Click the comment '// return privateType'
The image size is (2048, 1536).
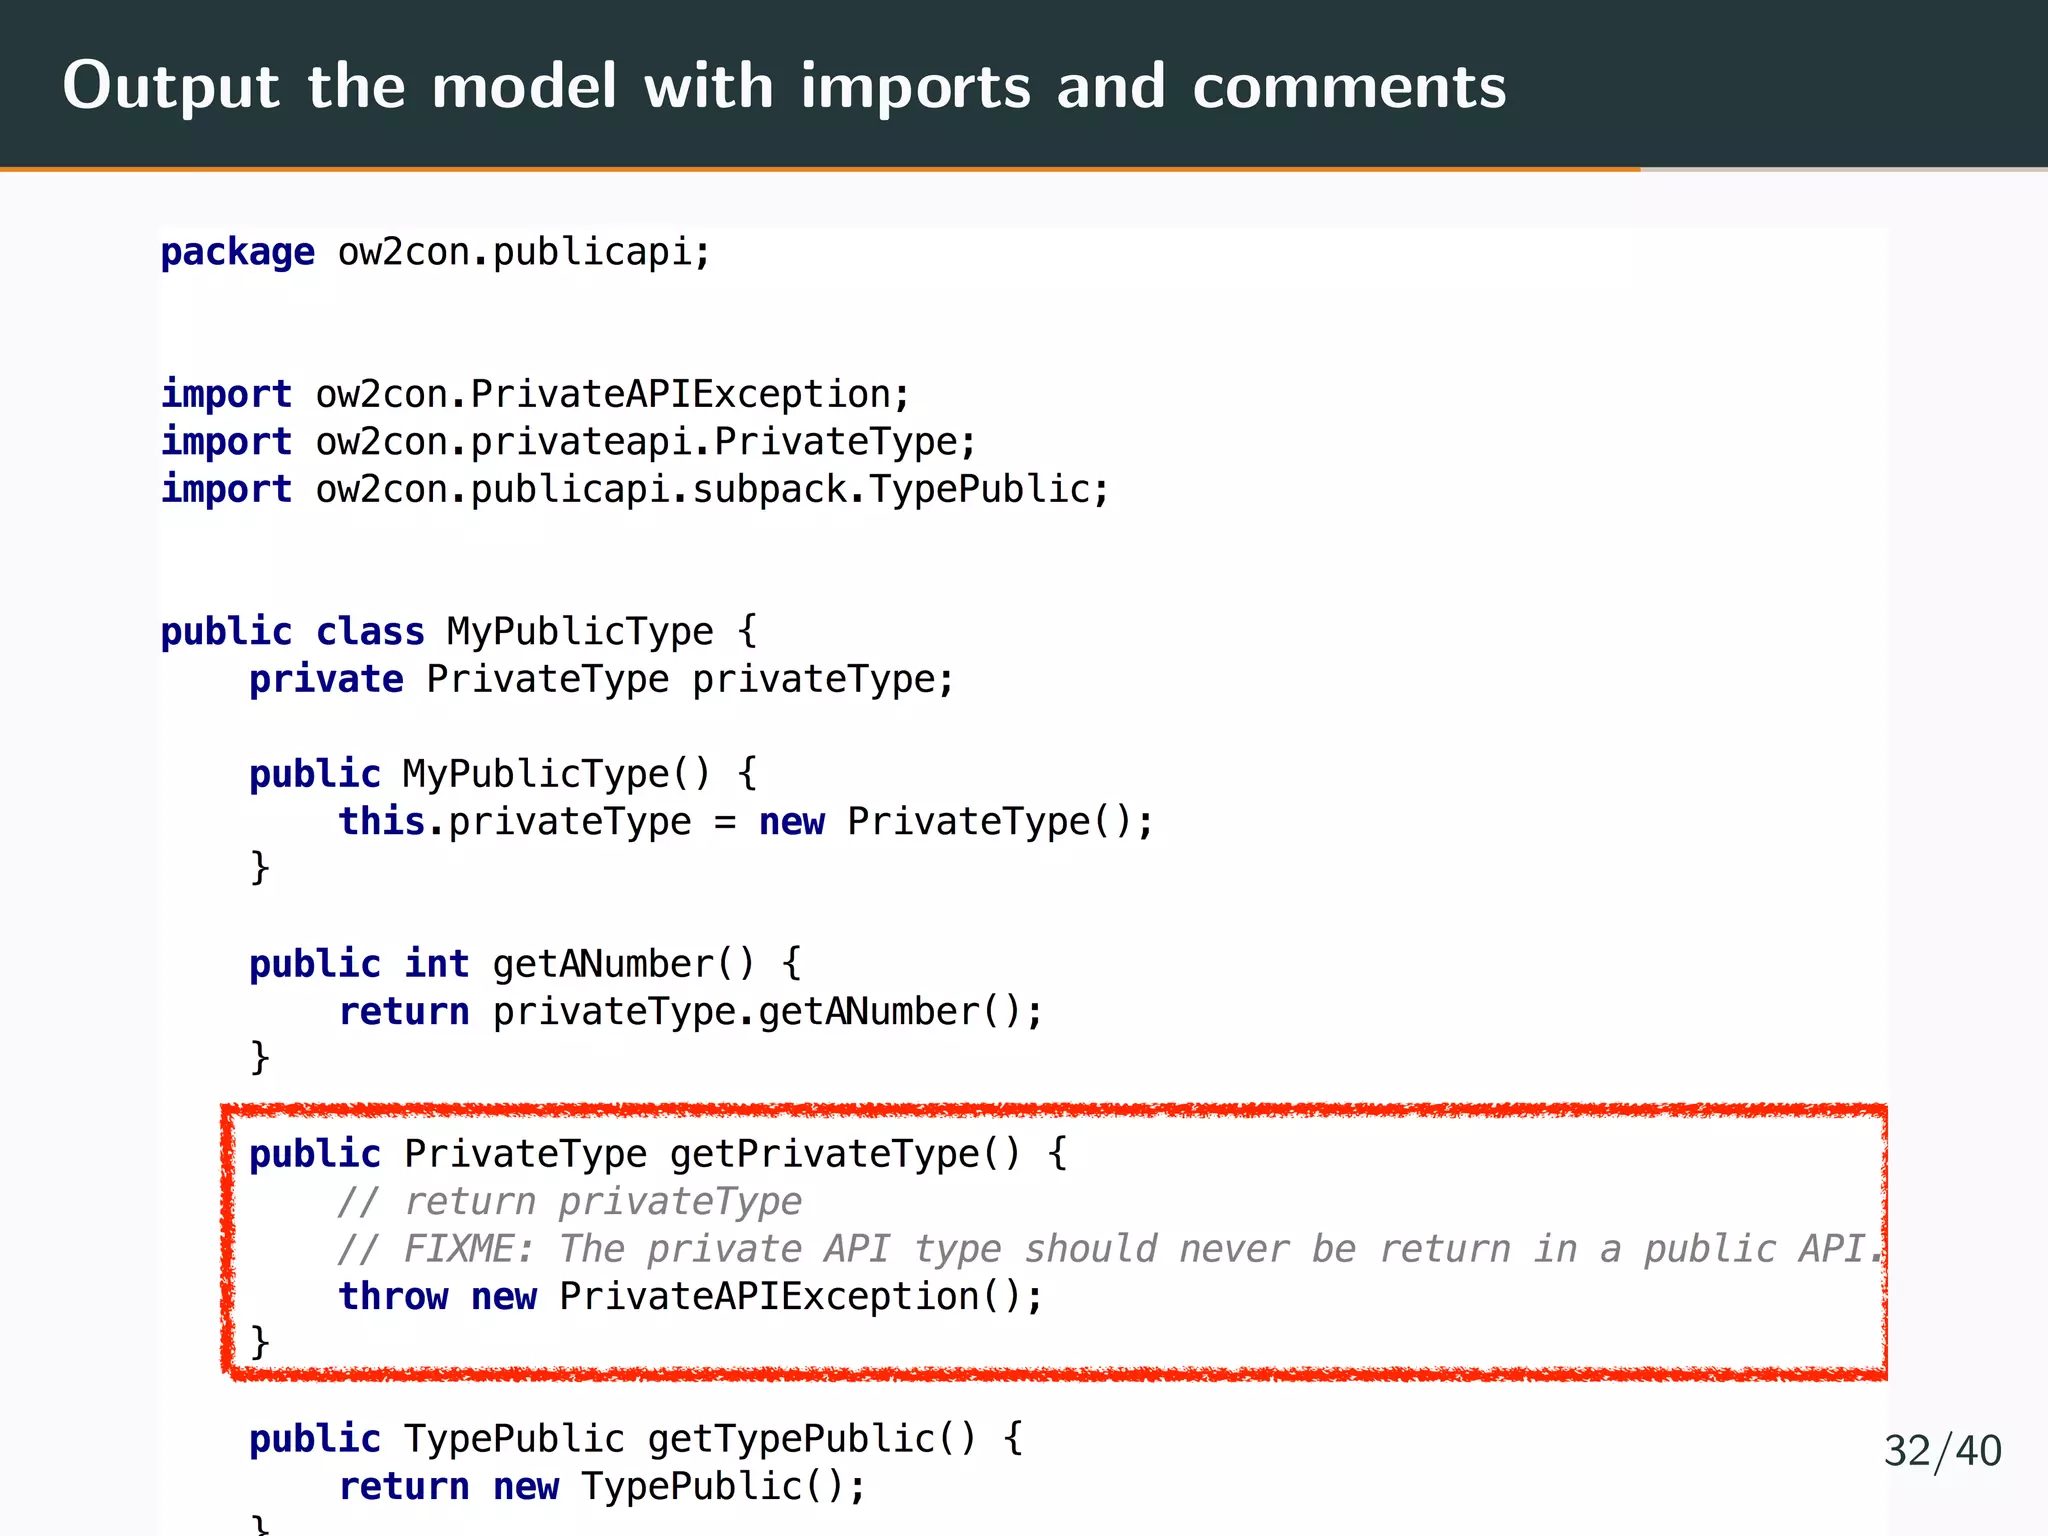570,1202
